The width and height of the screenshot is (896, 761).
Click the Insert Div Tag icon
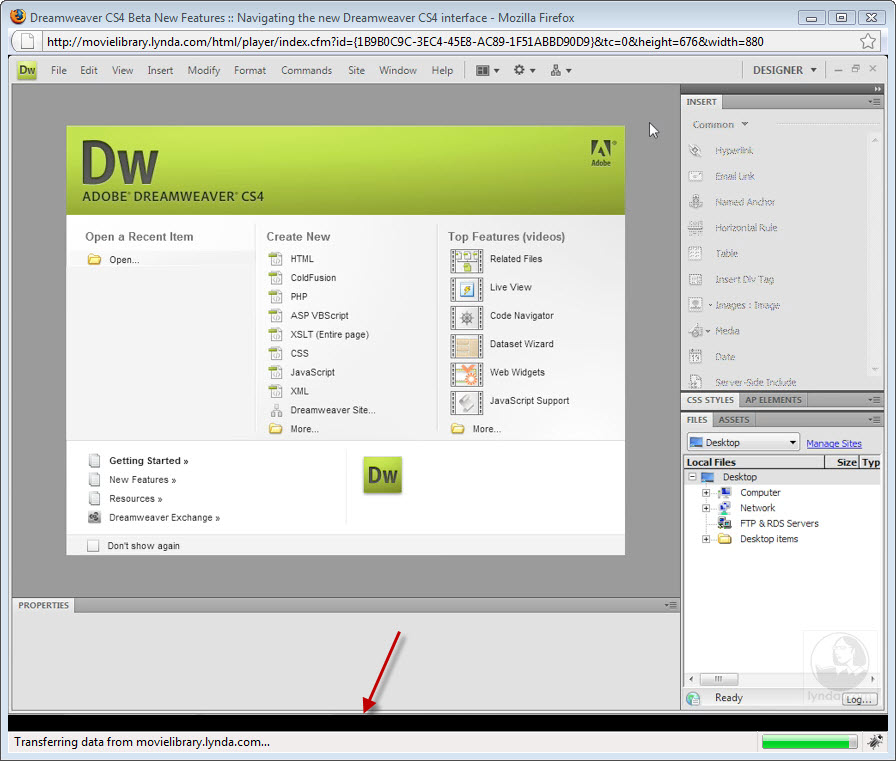coord(695,279)
